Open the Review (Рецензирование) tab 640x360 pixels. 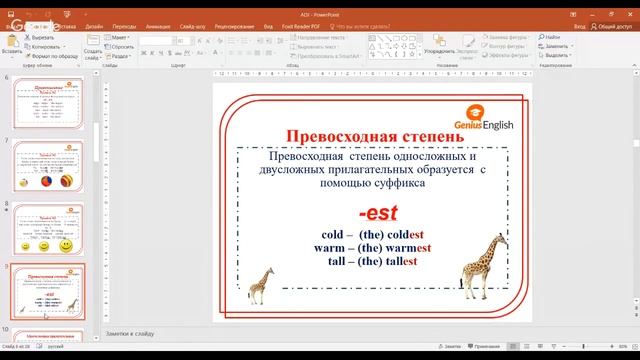click(x=234, y=27)
